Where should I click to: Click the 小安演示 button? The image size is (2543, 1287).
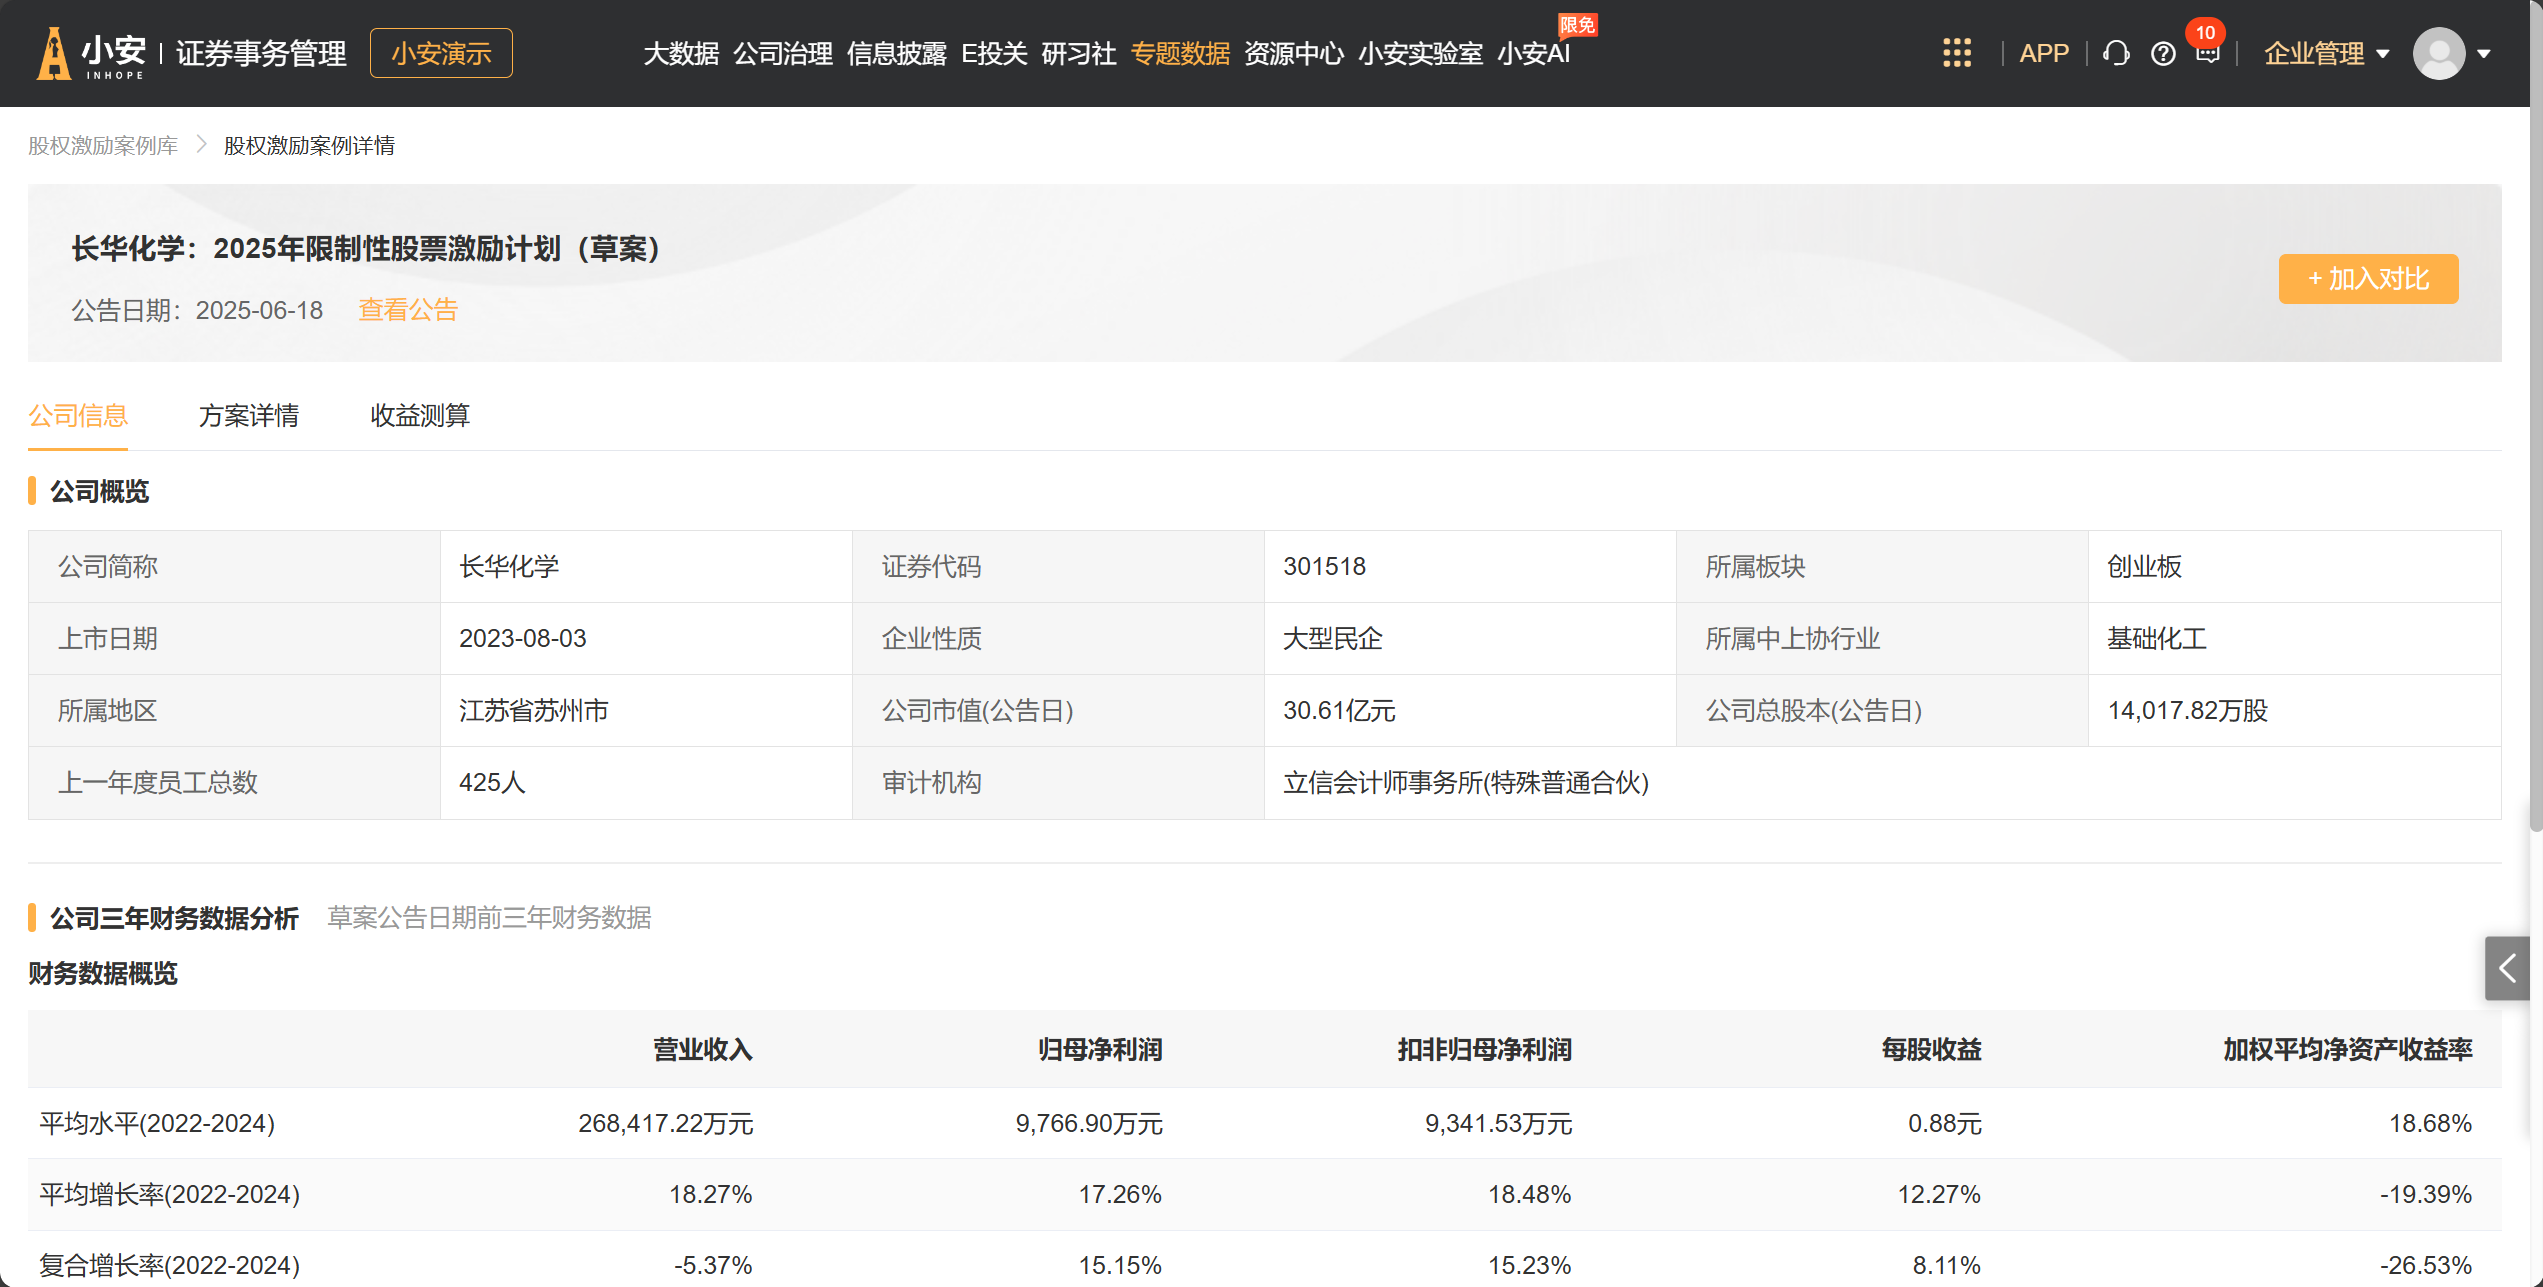[441, 53]
